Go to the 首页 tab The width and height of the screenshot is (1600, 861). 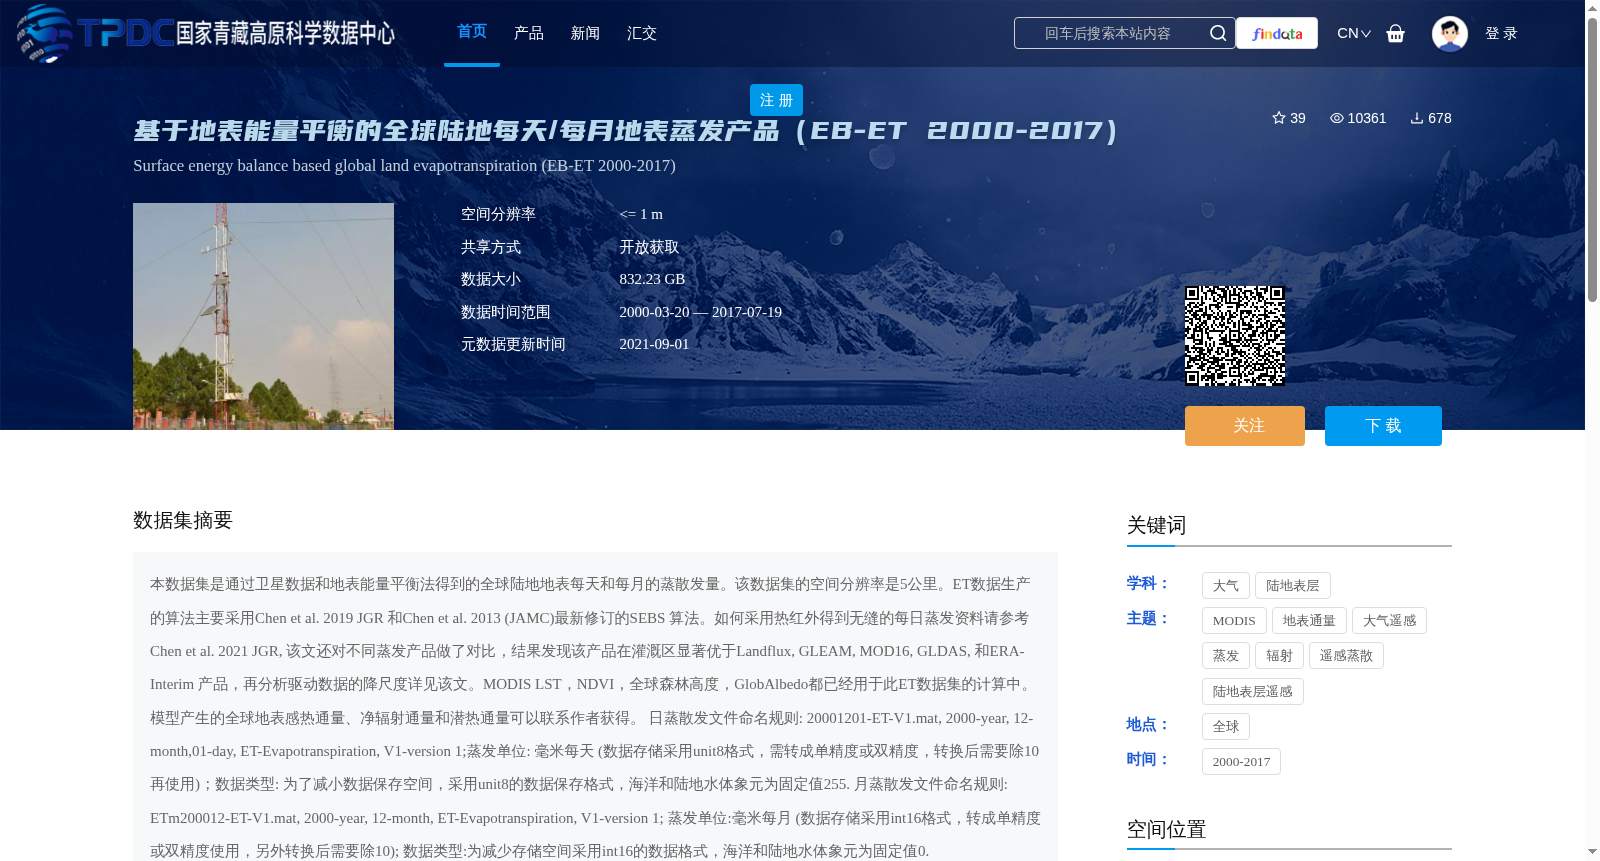(x=472, y=32)
